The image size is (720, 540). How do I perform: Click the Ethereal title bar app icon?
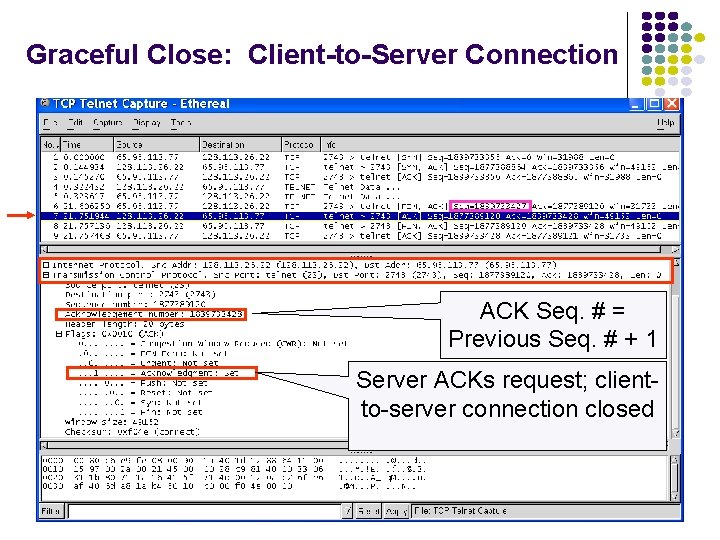(x=45, y=103)
